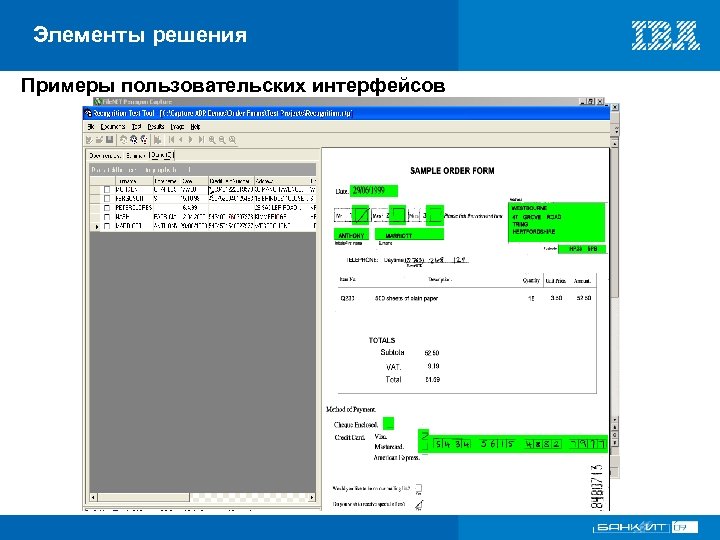Screen dimensions: 720x540
Task: Tick the checkbox in the first data row
Action: tap(107, 190)
